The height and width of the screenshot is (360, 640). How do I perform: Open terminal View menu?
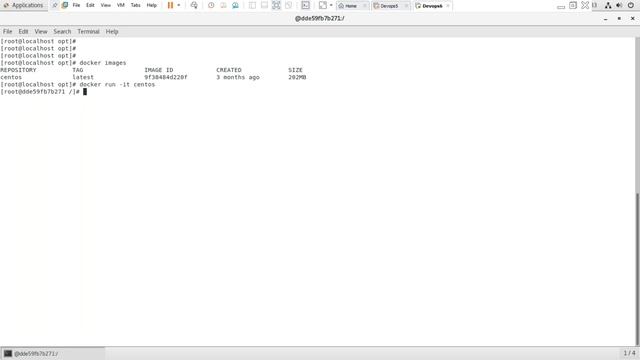(x=41, y=31)
